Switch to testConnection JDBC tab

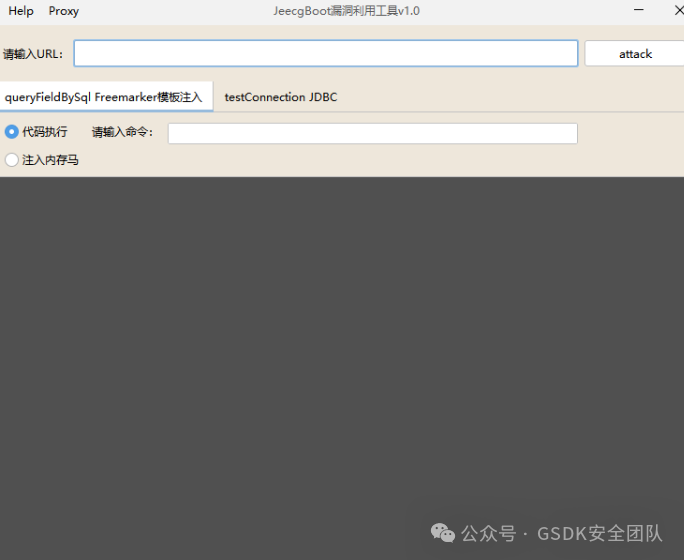click(x=280, y=97)
